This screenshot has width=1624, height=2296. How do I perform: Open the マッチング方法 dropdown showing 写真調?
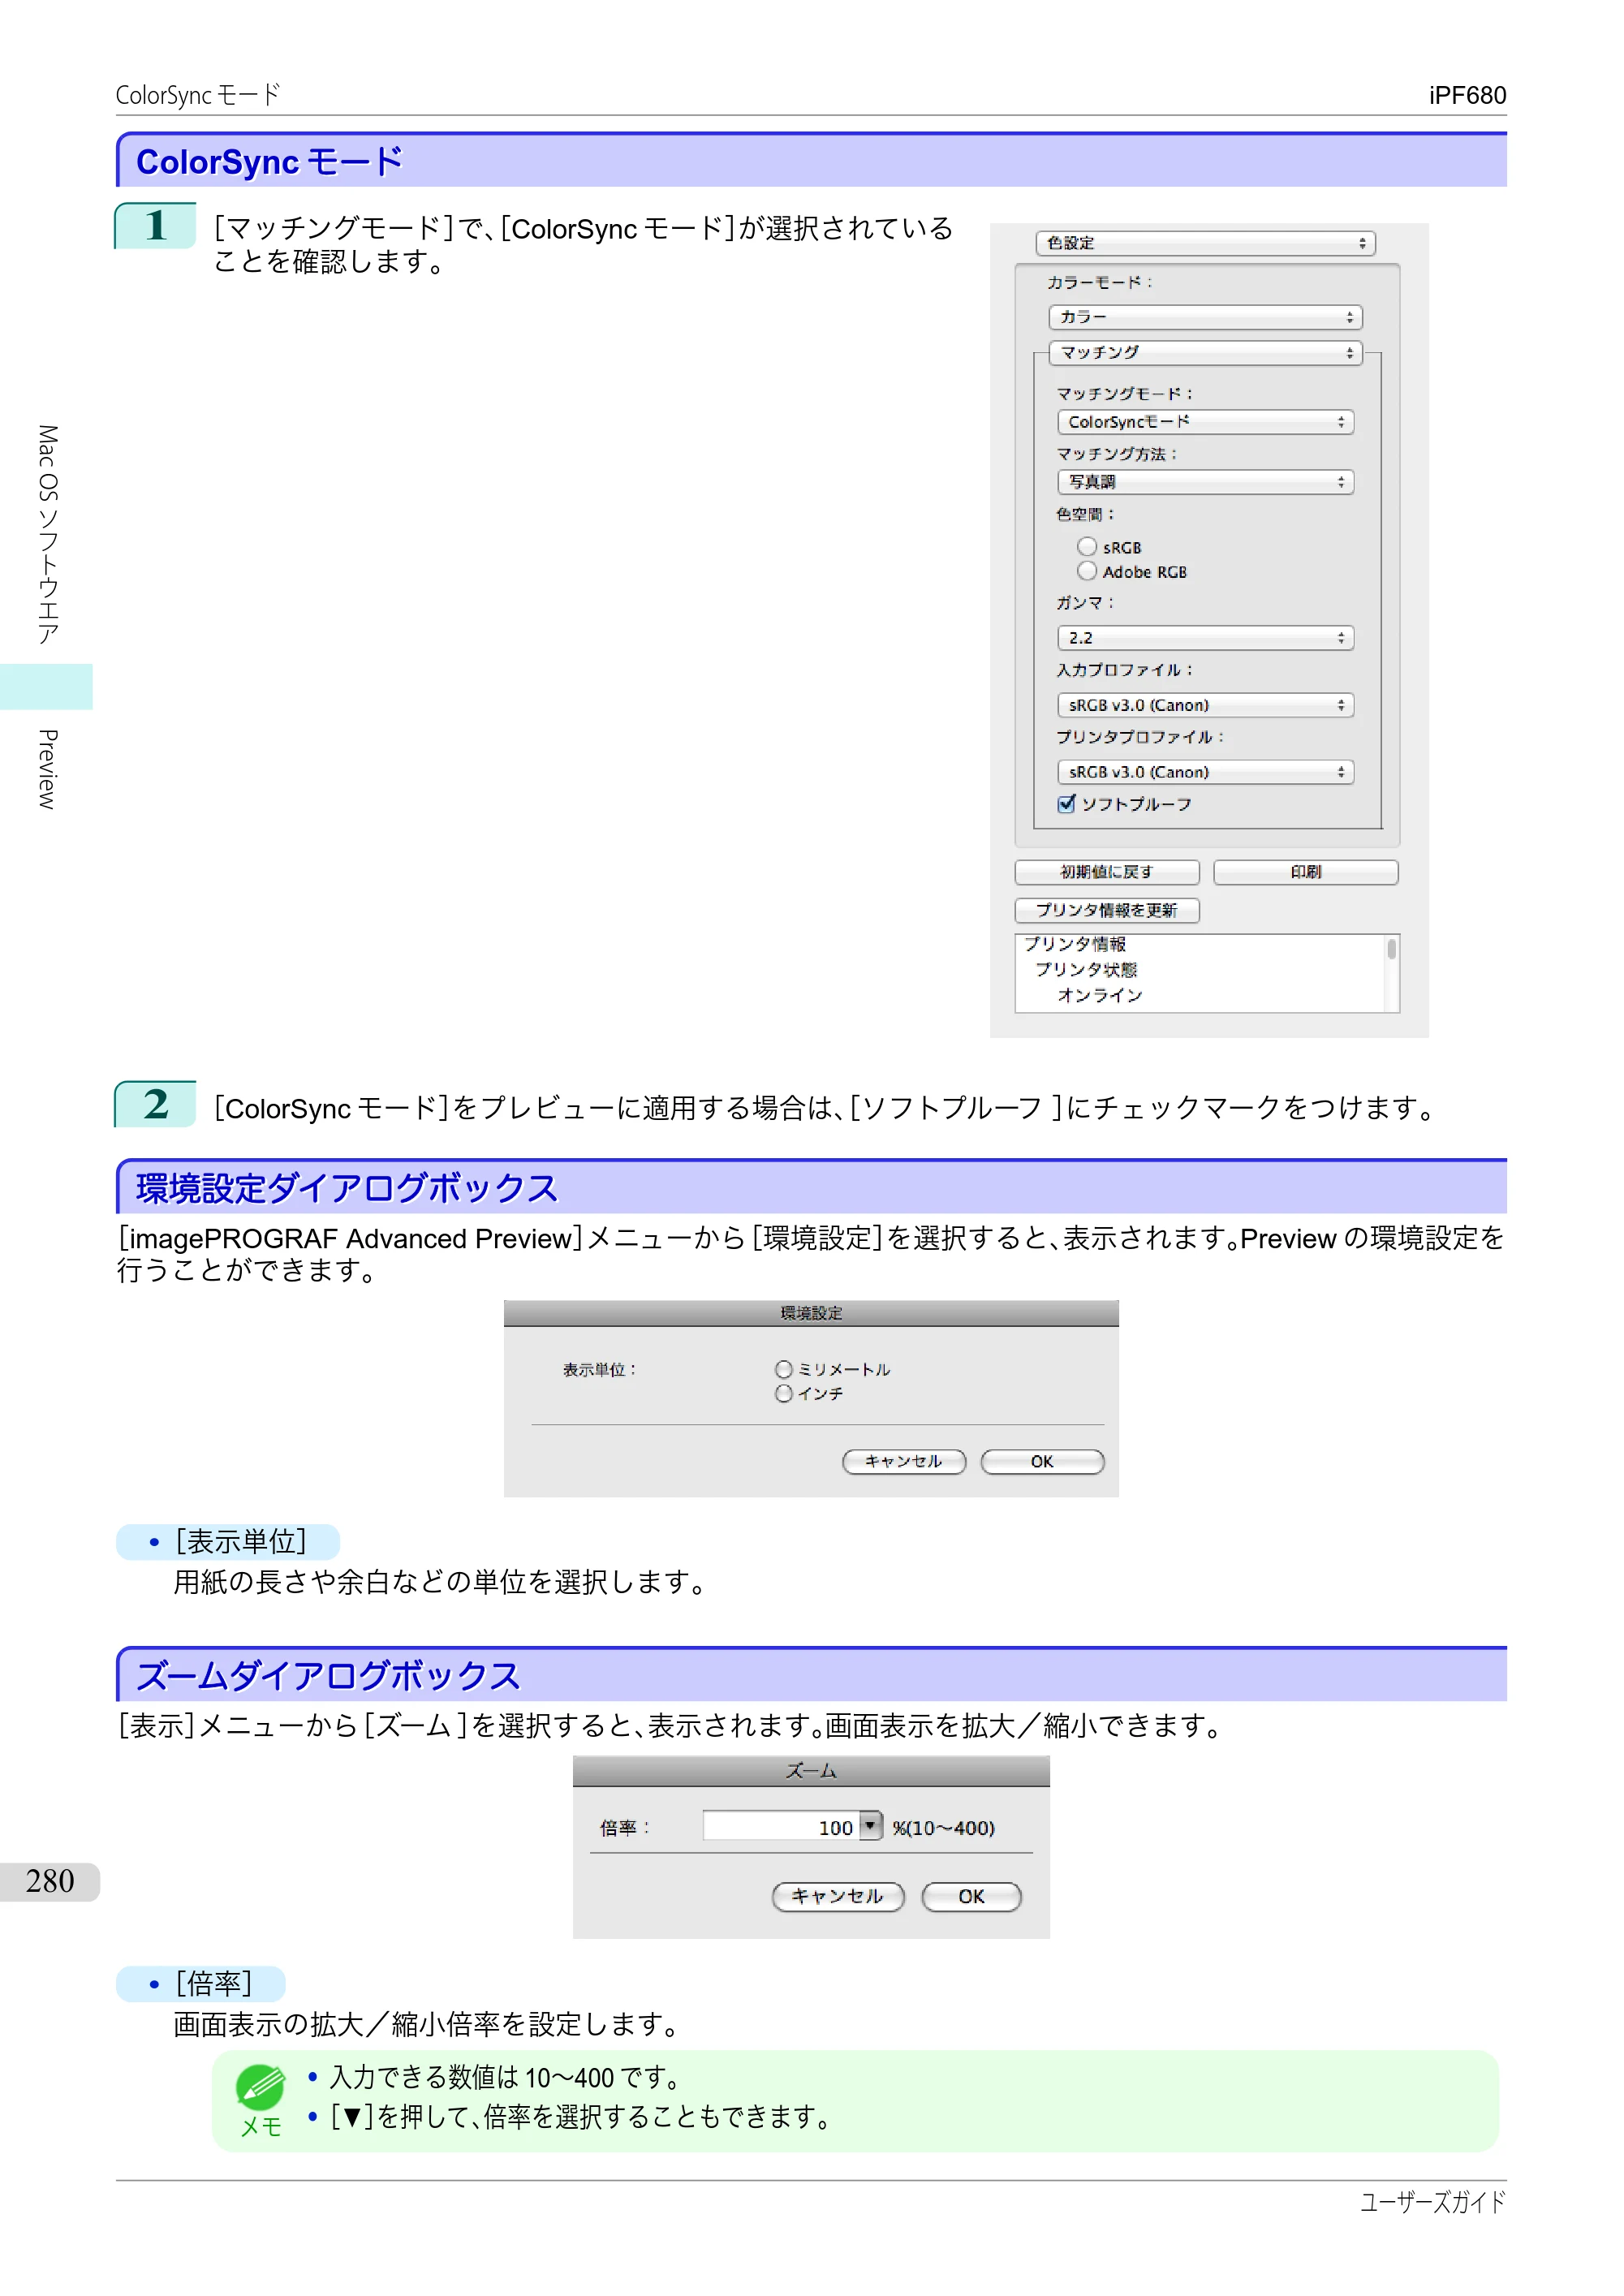tap(1205, 482)
